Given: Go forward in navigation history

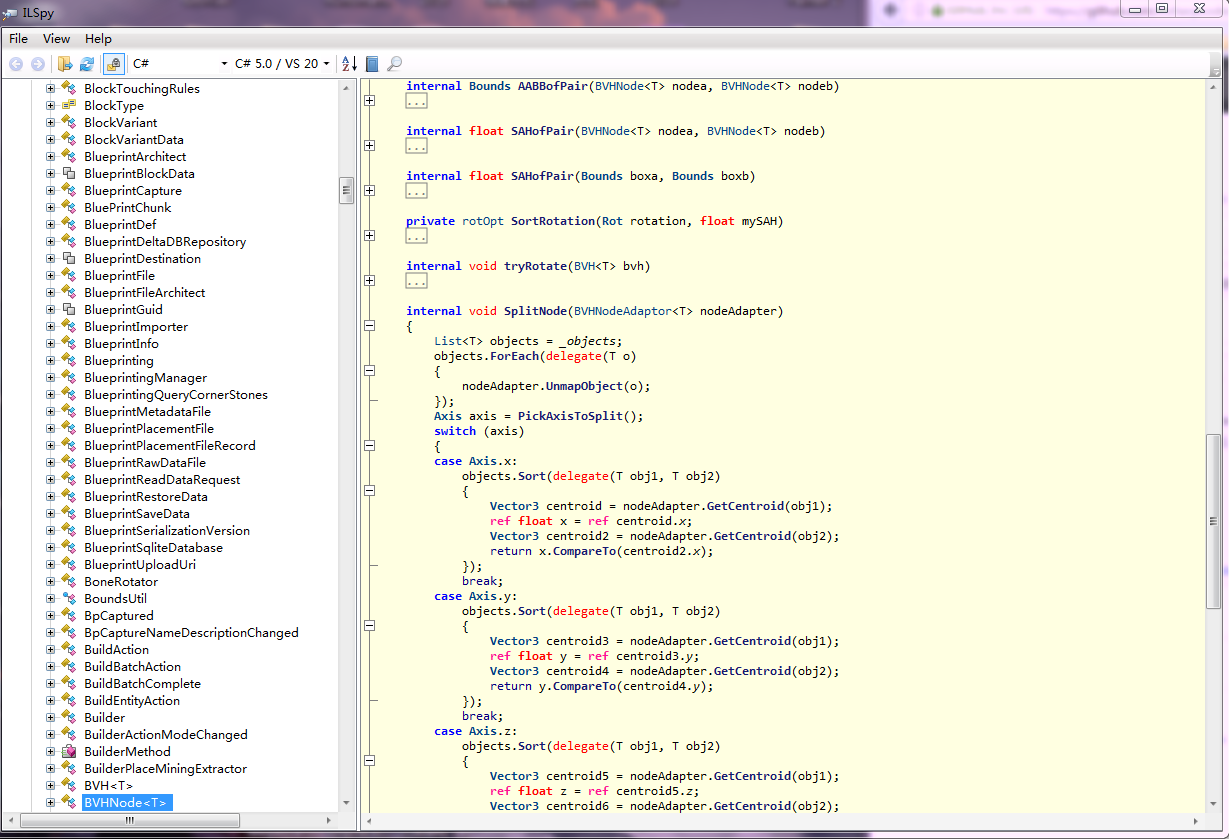Looking at the screenshot, I should [x=38, y=64].
